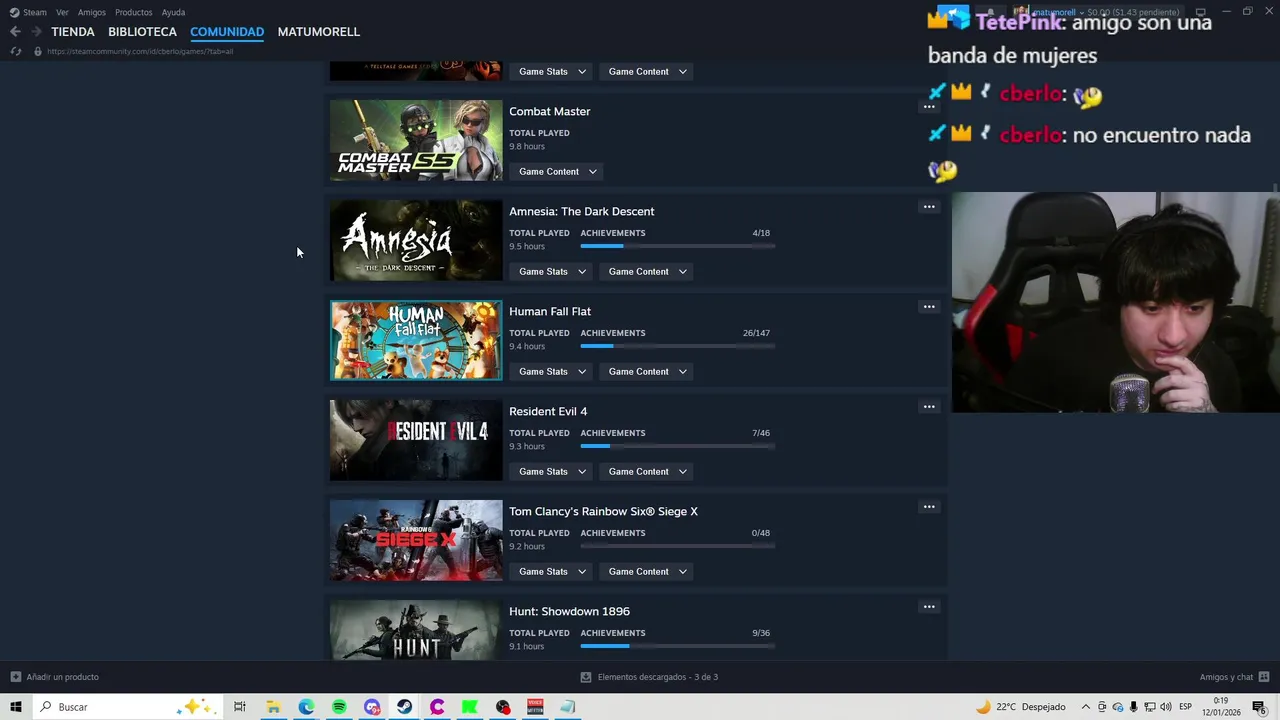The width and height of the screenshot is (1280, 720).
Task: Expand Game Content for Rainbow Six Siege X
Action: coord(647,571)
